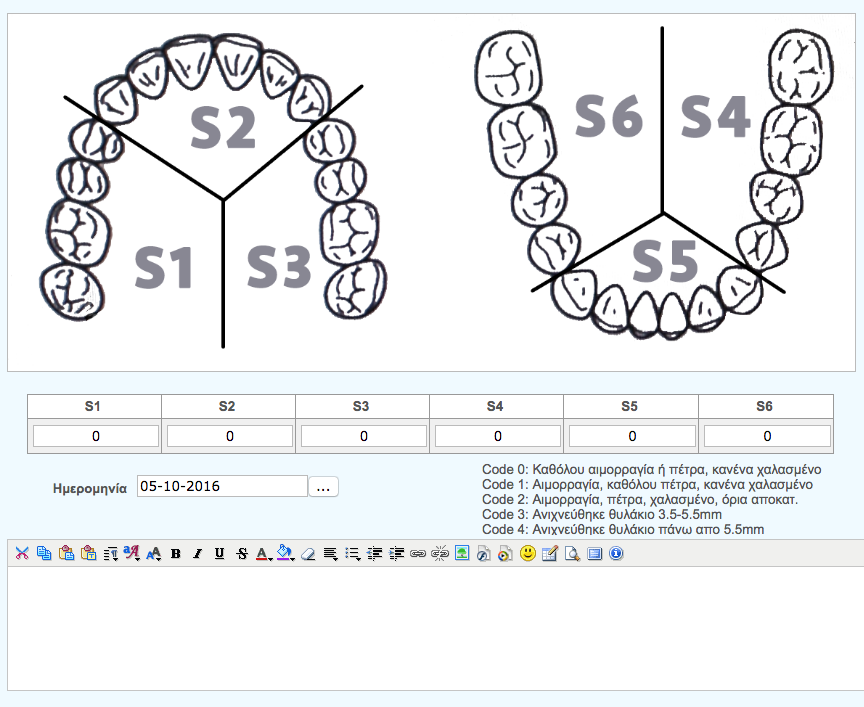Viewport: 864px width, 707px height.
Task: Click the S1 column header
Action: tap(93, 406)
